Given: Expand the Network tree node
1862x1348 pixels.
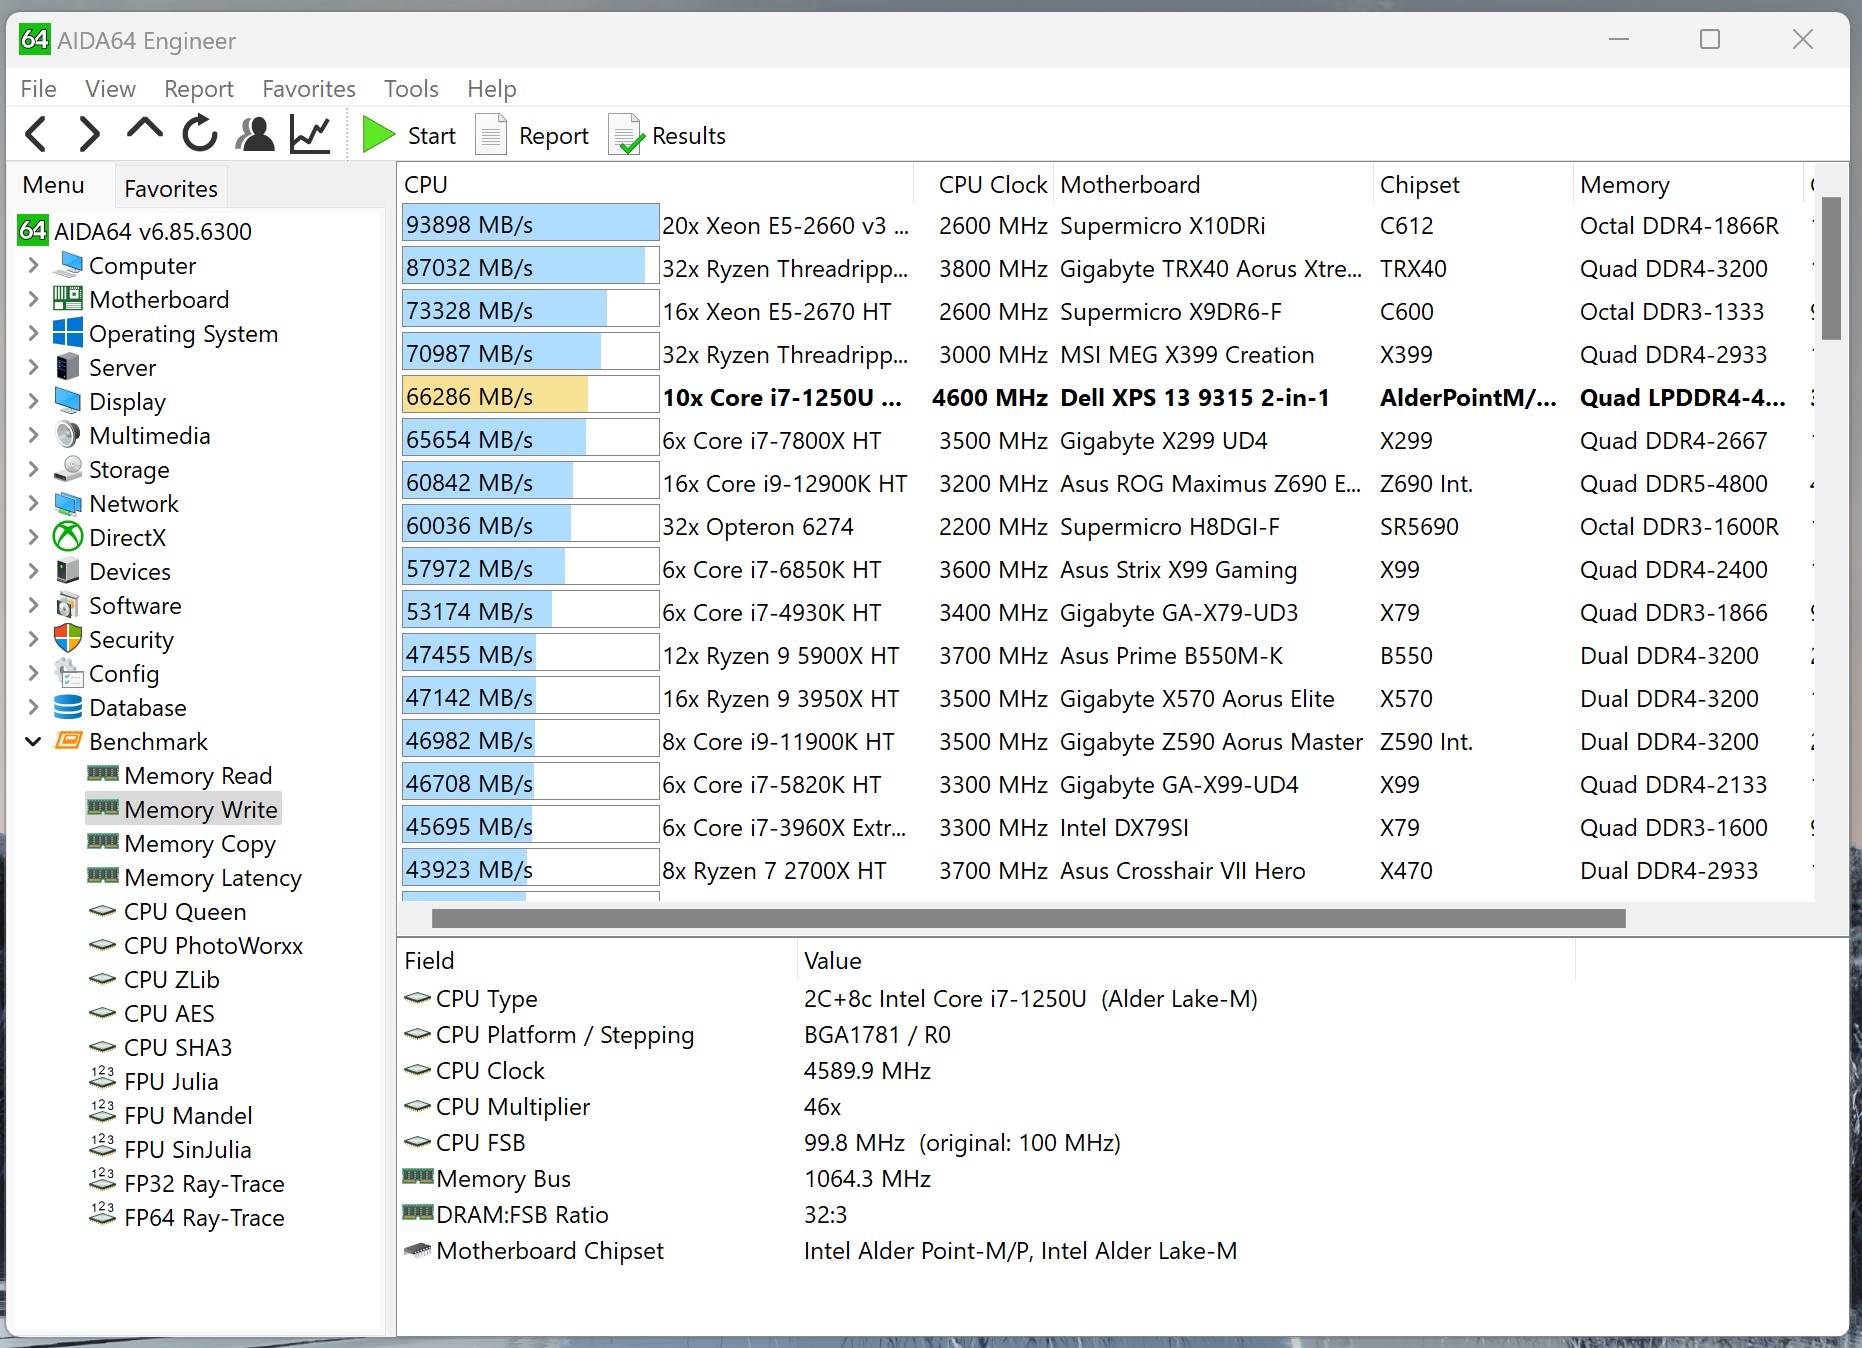Looking at the screenshot, I should (33, 504).
